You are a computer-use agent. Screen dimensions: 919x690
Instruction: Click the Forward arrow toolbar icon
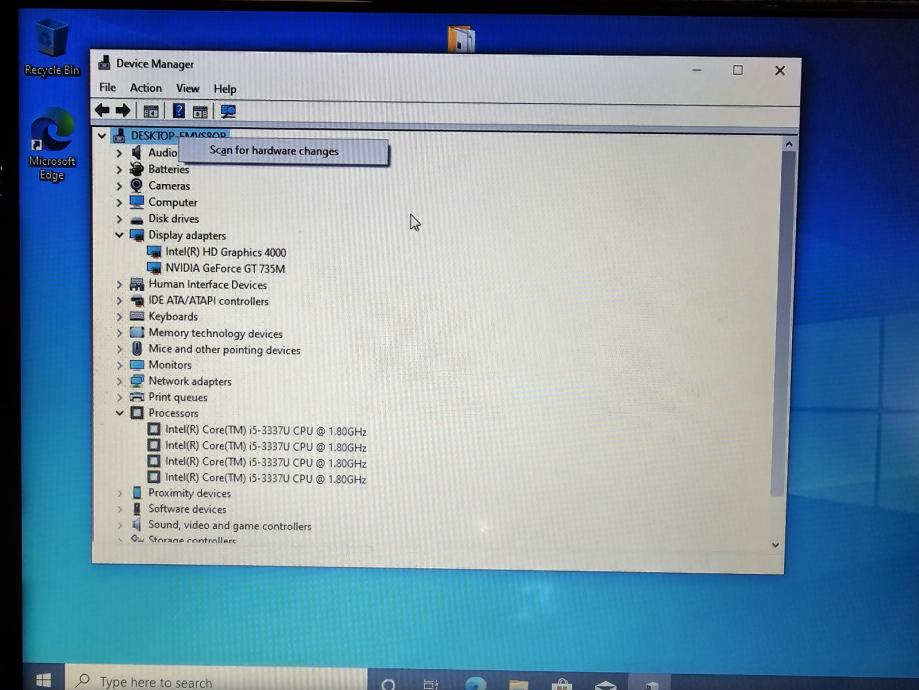coord(122,110)
